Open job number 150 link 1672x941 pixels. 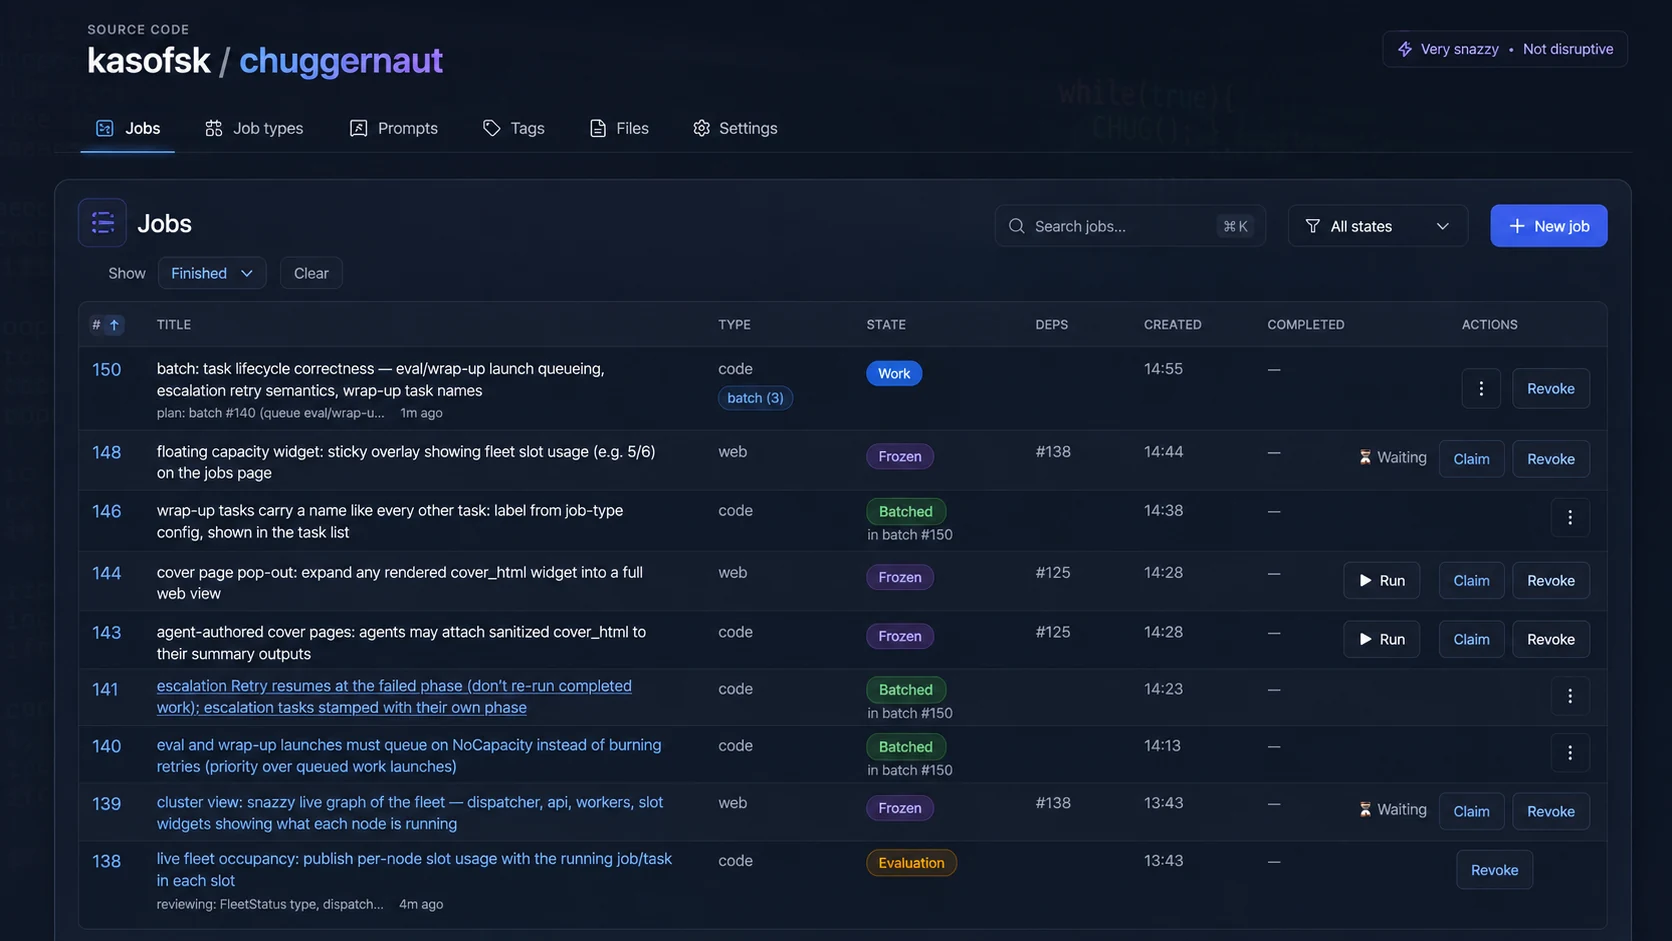pyautogui.click(x=107, y=370)
